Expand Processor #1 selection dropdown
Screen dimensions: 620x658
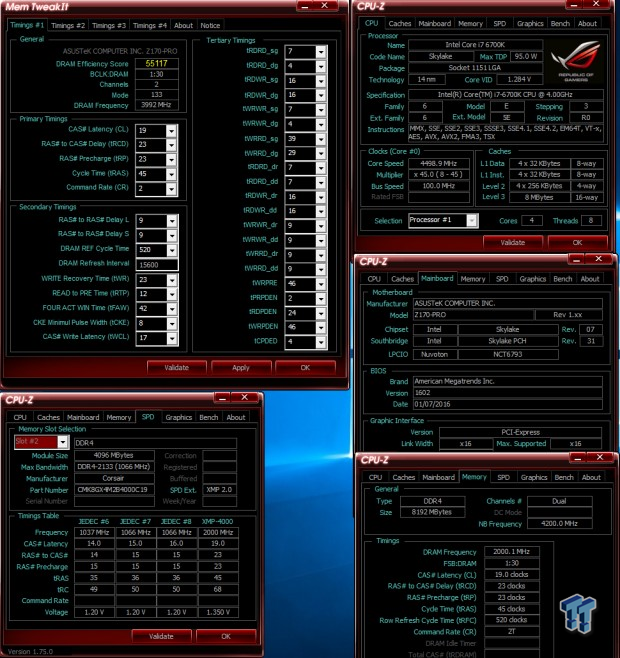472,220
